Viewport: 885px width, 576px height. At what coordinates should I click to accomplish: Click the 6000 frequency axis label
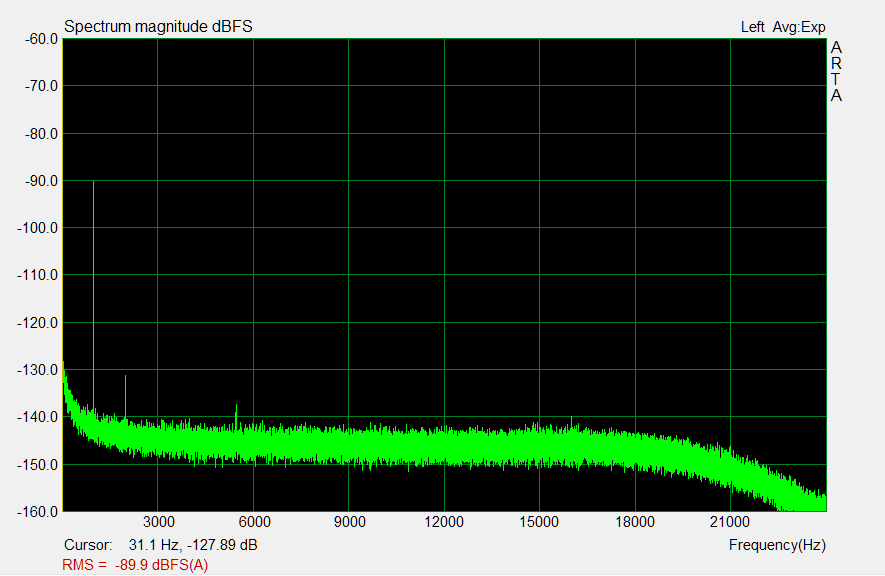point(255,522)
